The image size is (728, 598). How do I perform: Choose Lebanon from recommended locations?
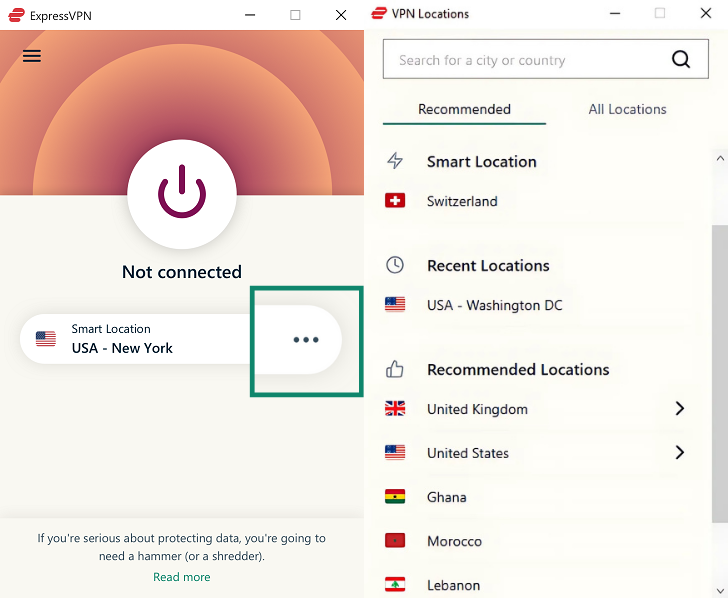(x=453, y=585)
